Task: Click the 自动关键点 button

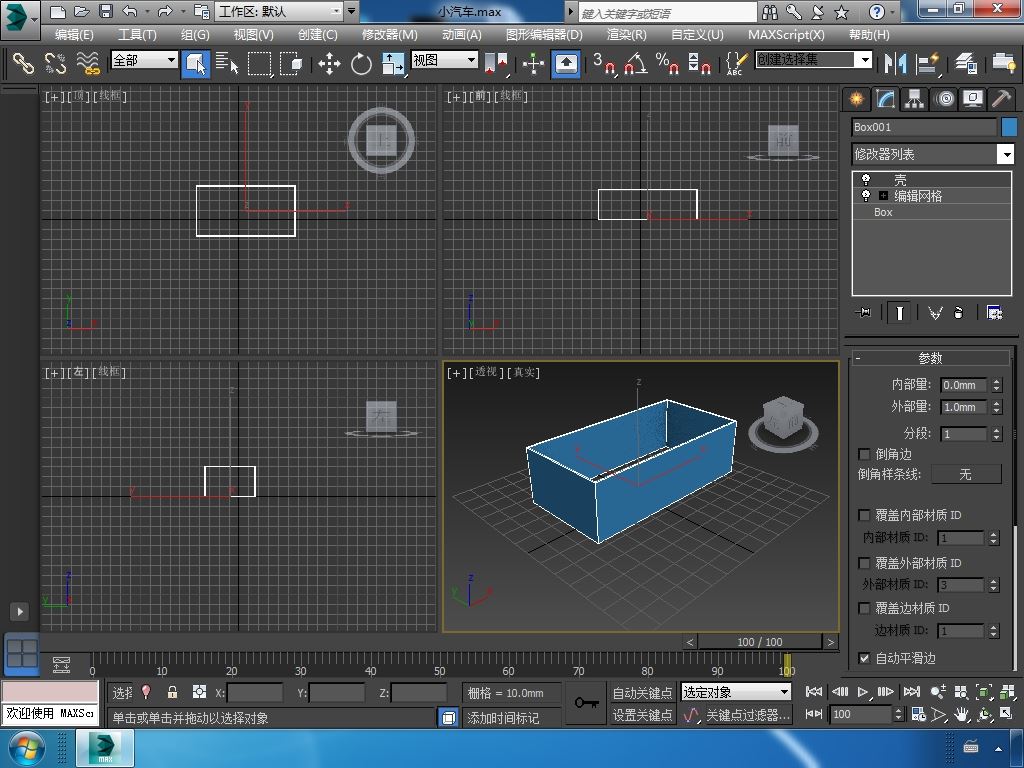Action: pos(642,693)
